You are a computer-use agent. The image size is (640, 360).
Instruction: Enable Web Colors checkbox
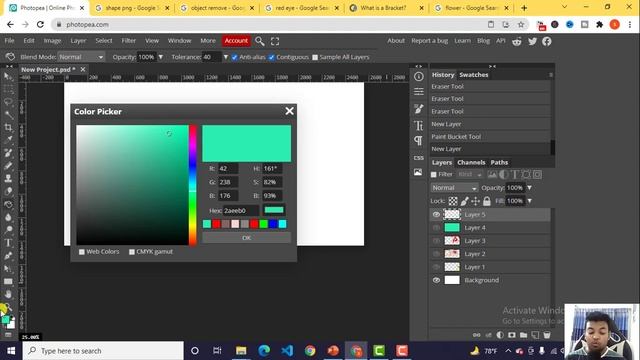click(82, 252)
